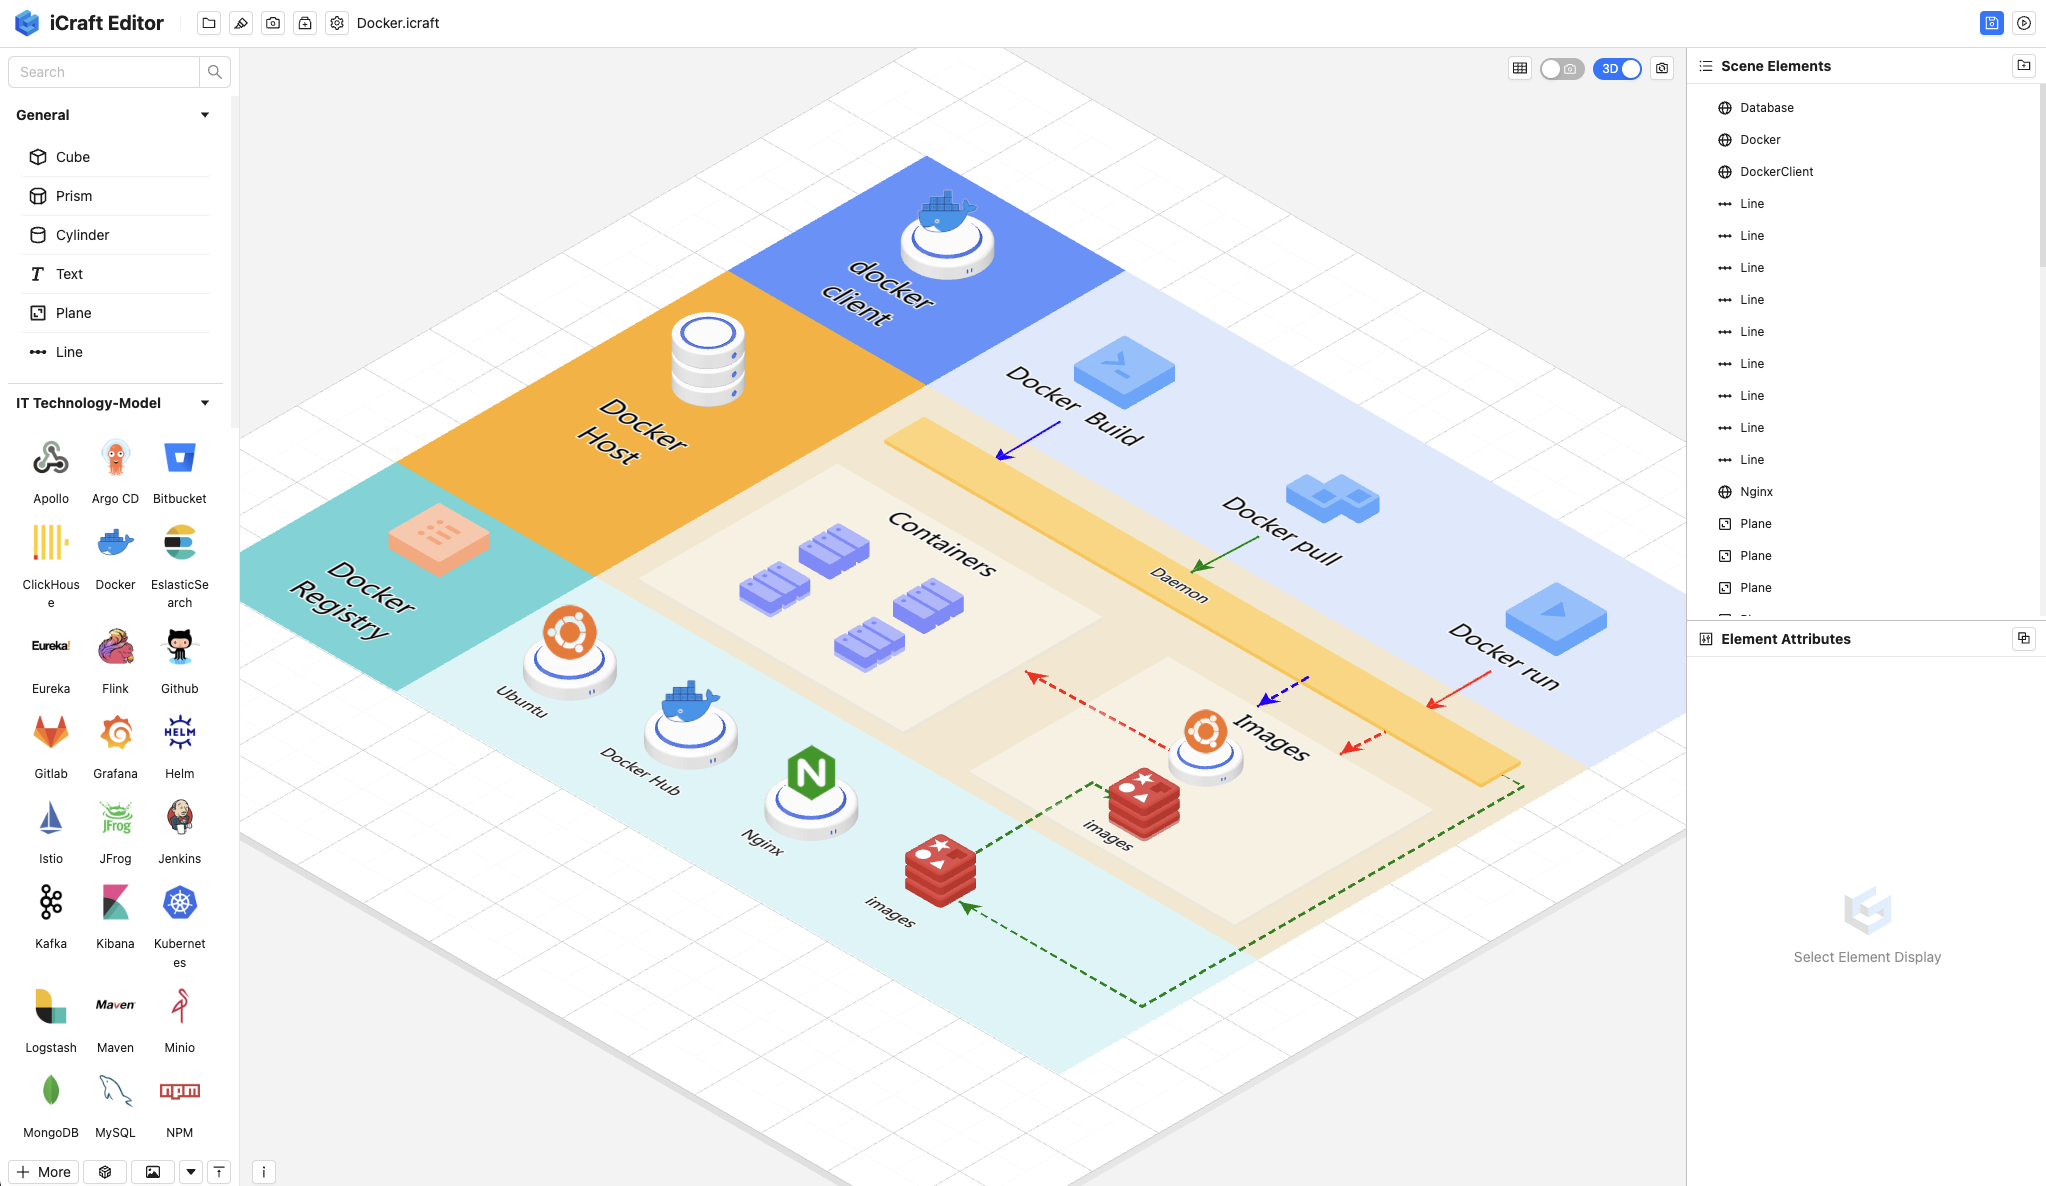Click the play preview icon
Screen dimensions: 2046x1186
pos(2023,23)
